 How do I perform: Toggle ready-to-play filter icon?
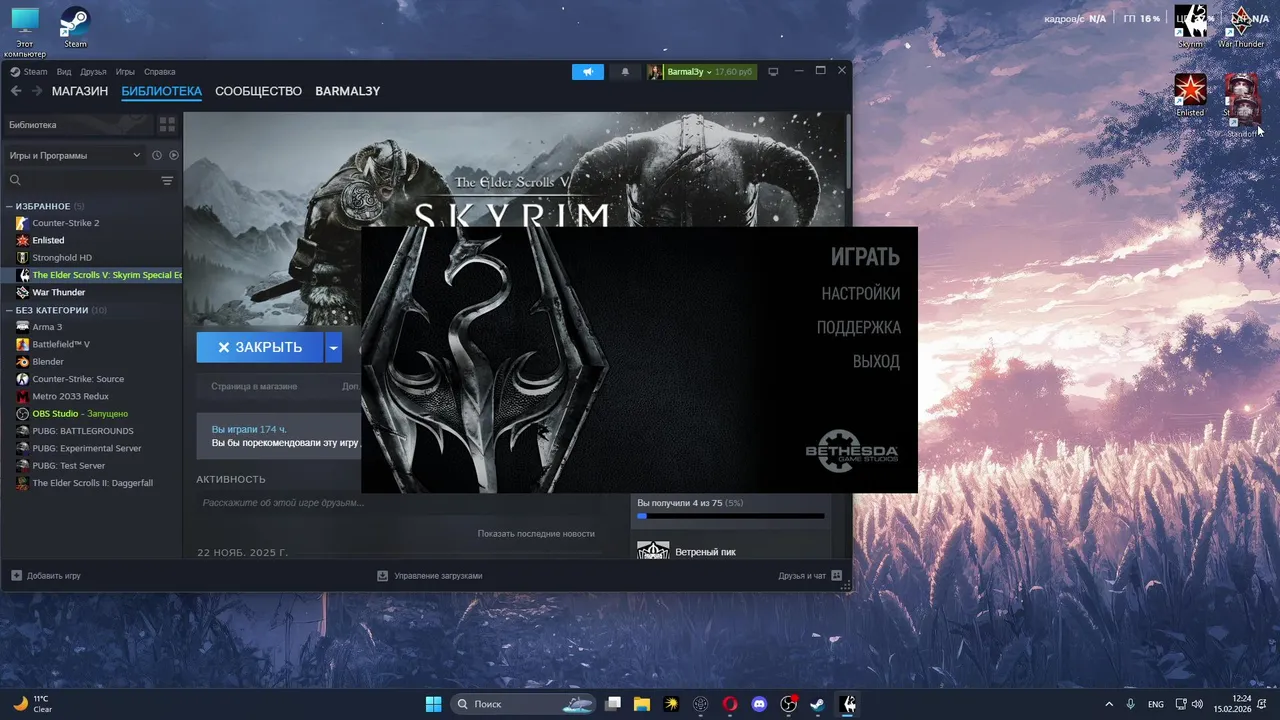point(174,155)
